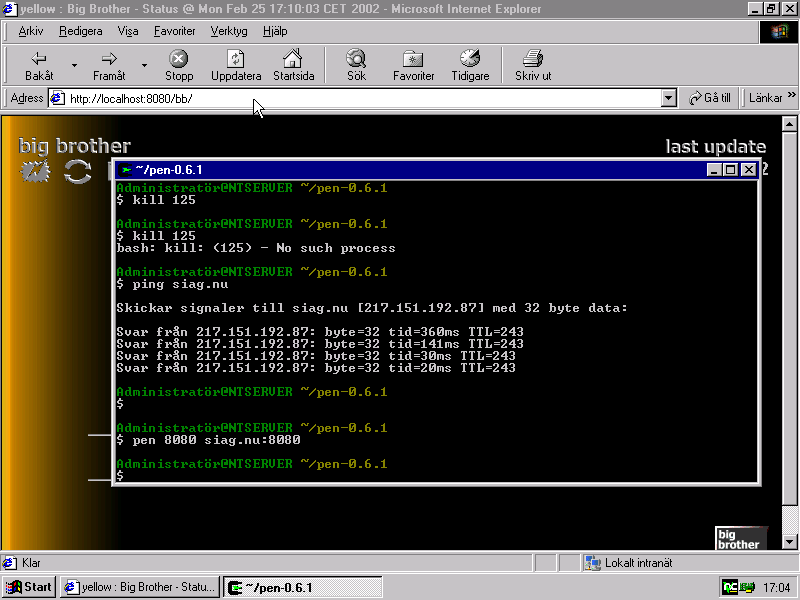Click the pen-0.6.1 terminal title bar icon

[125, 170]
